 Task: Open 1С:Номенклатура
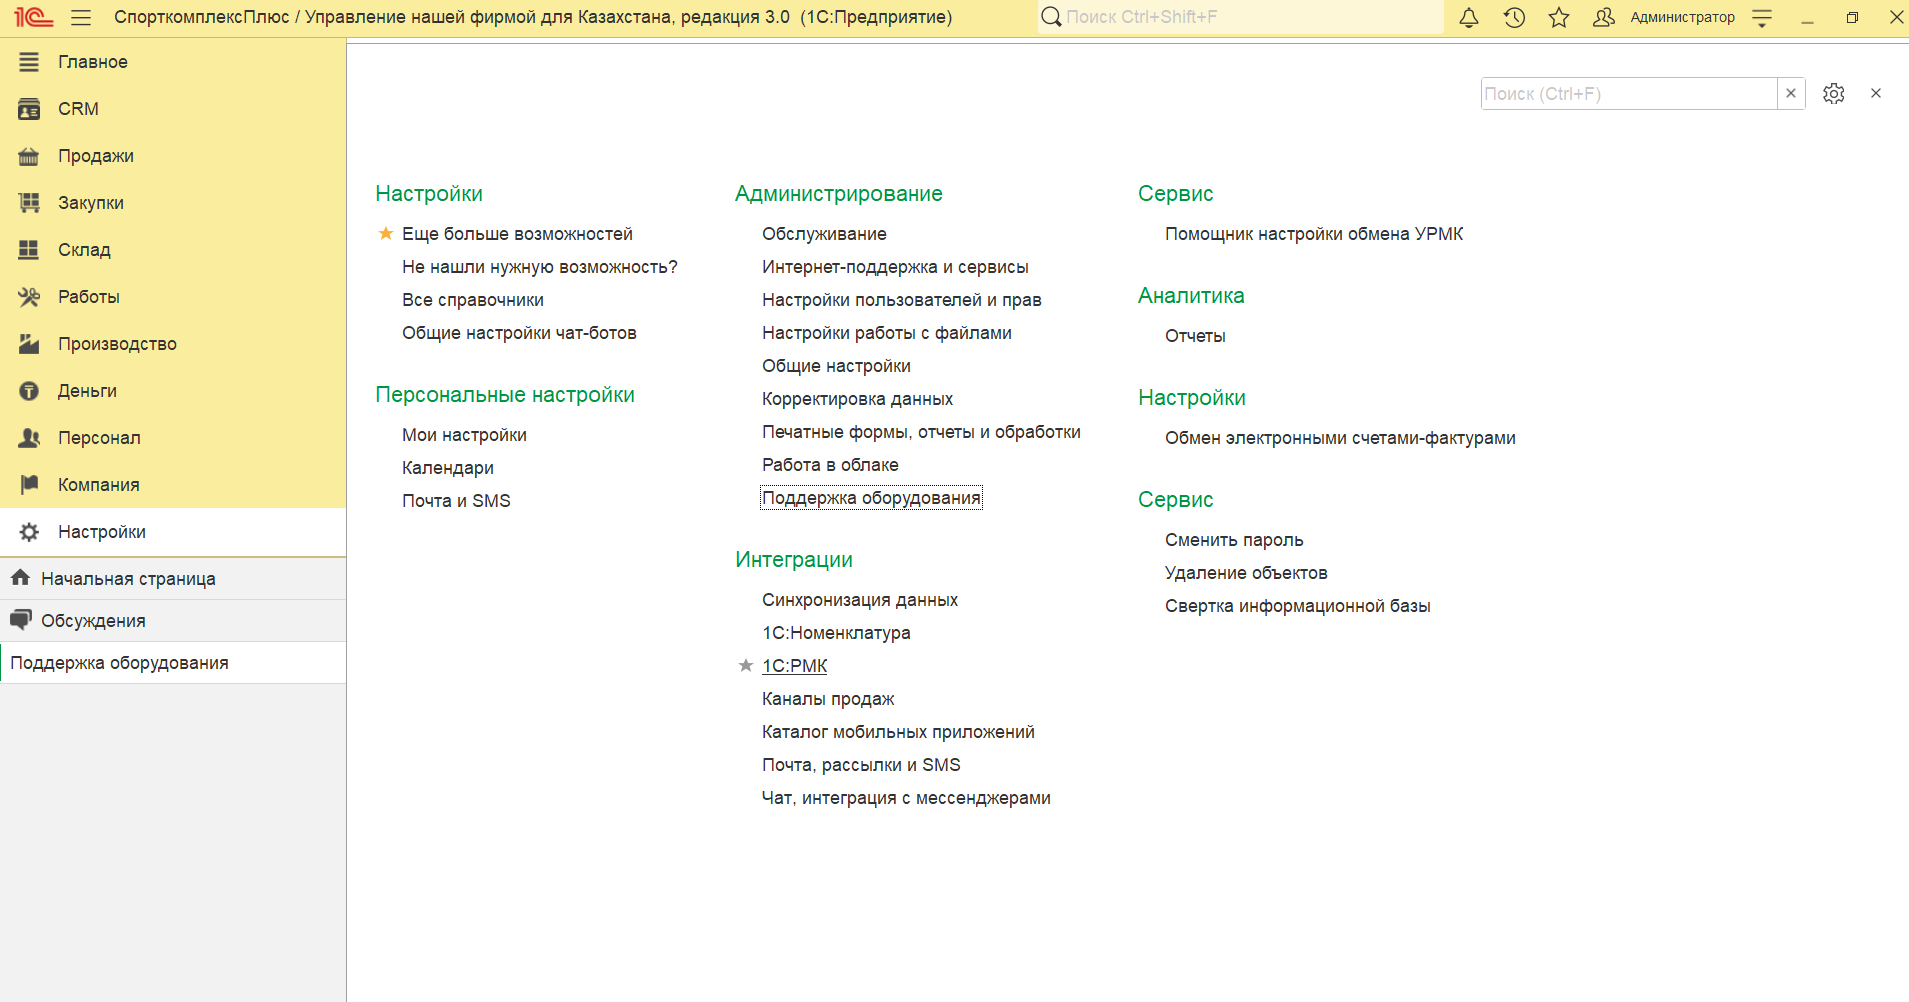click(x=836, y=633)
